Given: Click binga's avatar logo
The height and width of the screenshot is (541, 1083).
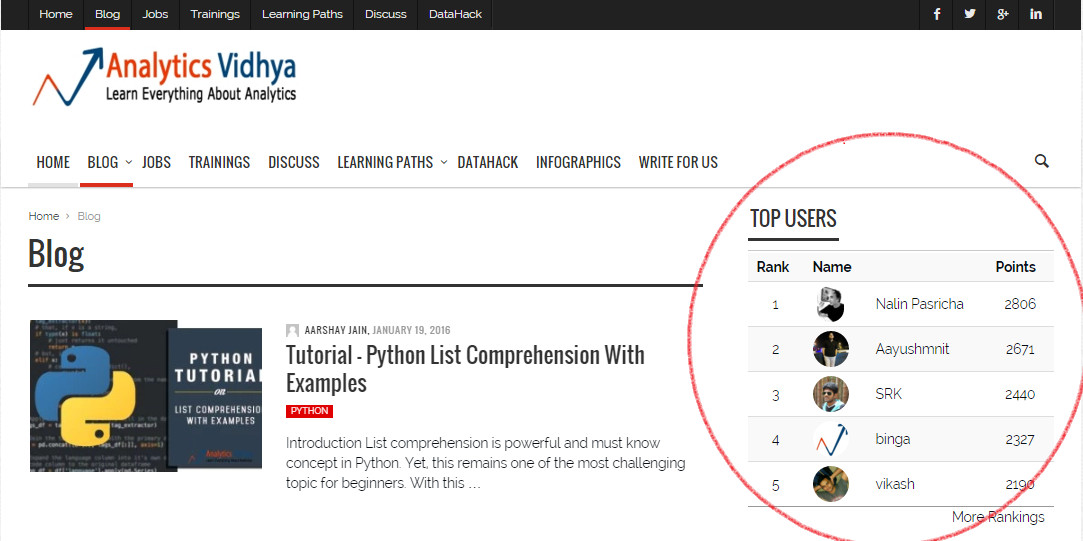Looking at the screenshot, I should click(x=831, y=439).
